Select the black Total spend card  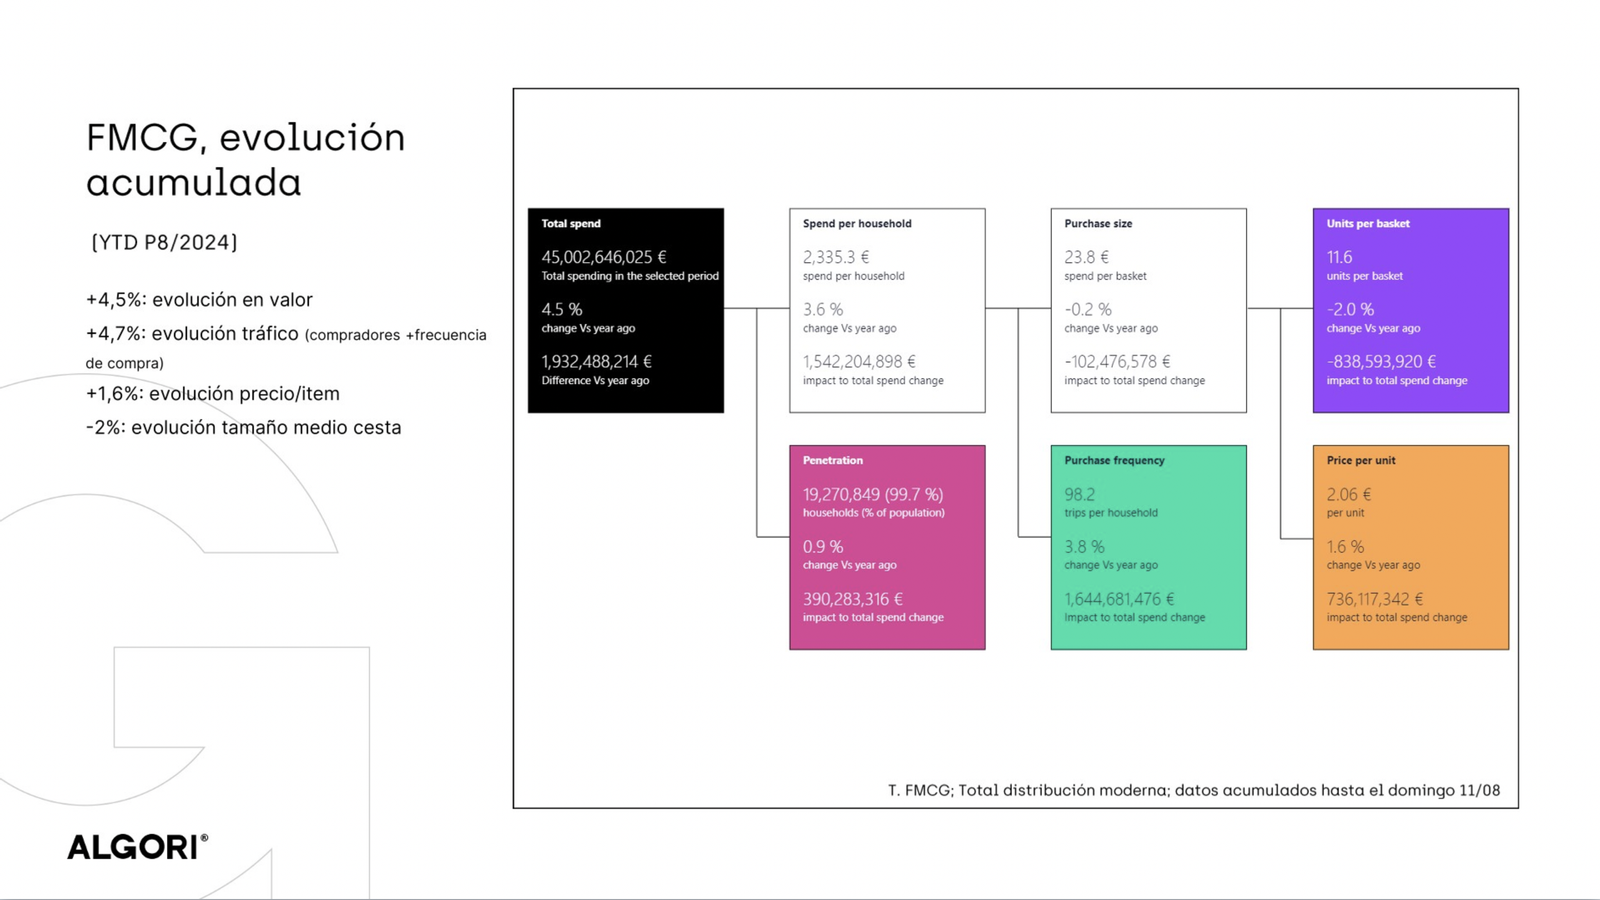coord(625,310)
